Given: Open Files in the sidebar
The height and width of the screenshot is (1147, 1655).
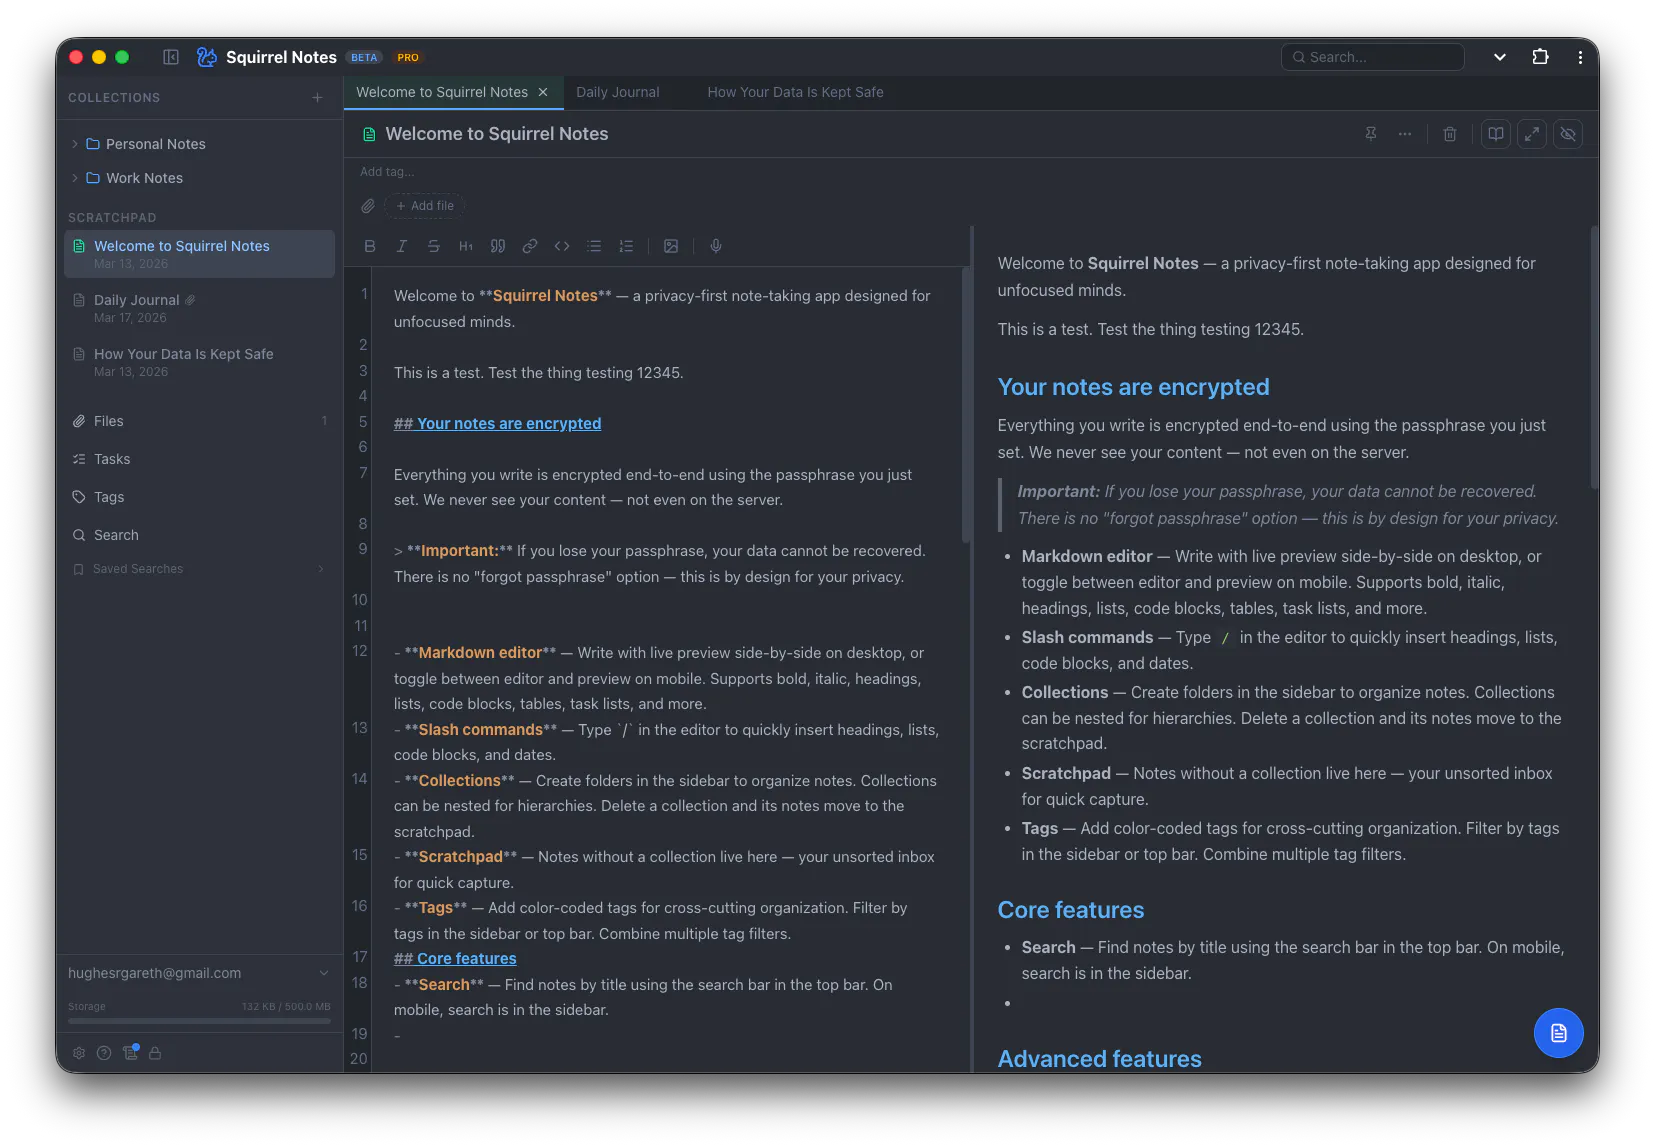Looking at the screenshot, I should (x=199, y=421).
